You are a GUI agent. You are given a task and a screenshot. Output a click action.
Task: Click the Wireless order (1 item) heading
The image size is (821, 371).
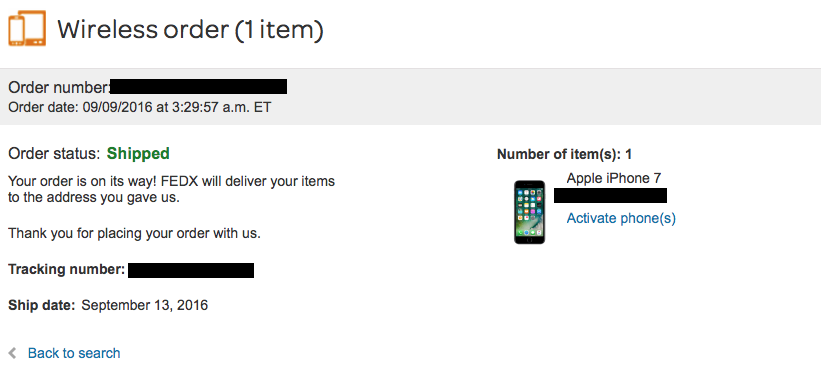pyautogui.click(x=190, y=29)
